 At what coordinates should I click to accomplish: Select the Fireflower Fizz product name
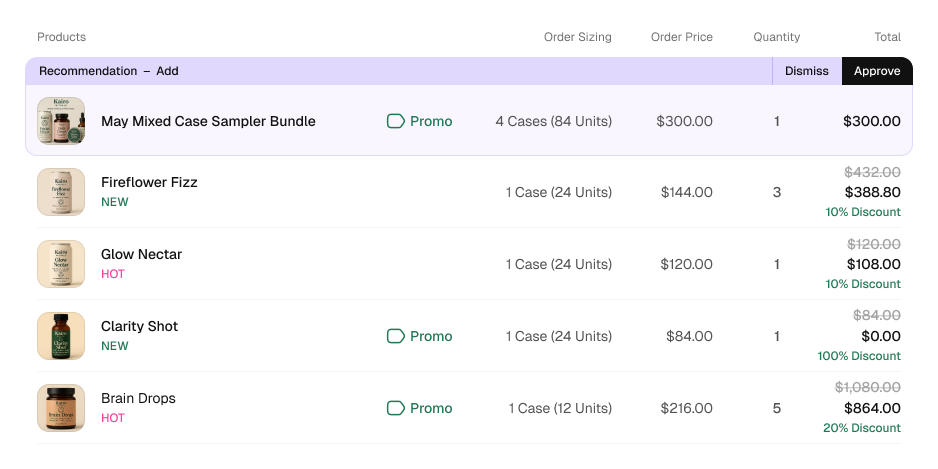coord(149,182)
